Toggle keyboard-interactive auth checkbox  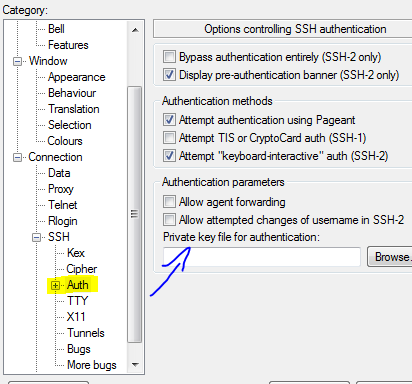coord(169,156)
